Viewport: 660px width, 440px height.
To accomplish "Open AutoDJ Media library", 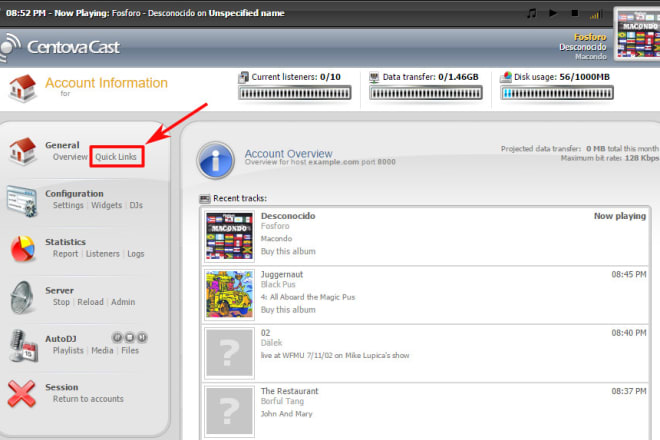I will pyautogui.click(x=102, y=351).
